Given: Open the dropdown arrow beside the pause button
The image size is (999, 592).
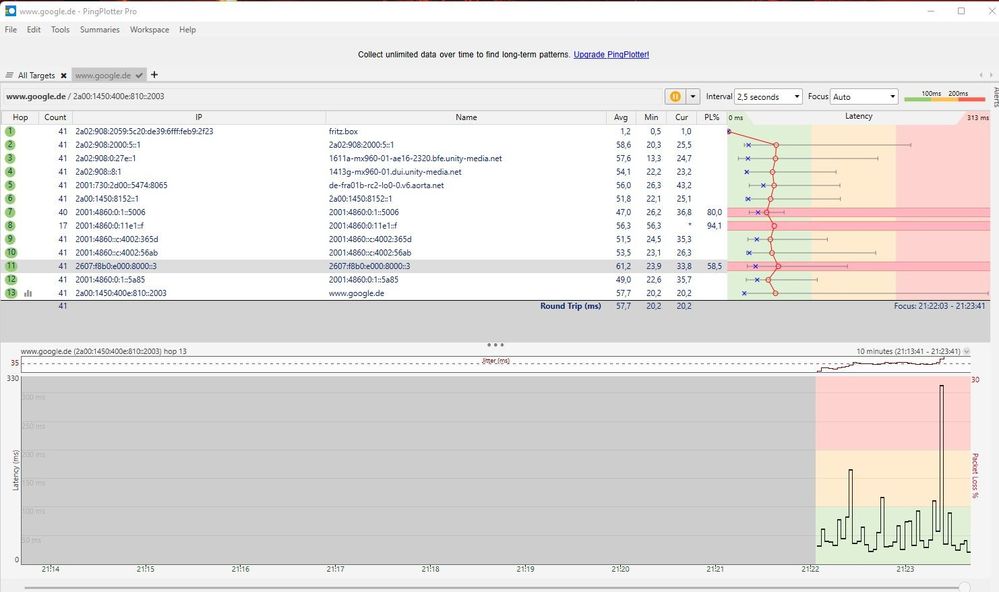Looking at the screenshot, I should coord(693,96).
